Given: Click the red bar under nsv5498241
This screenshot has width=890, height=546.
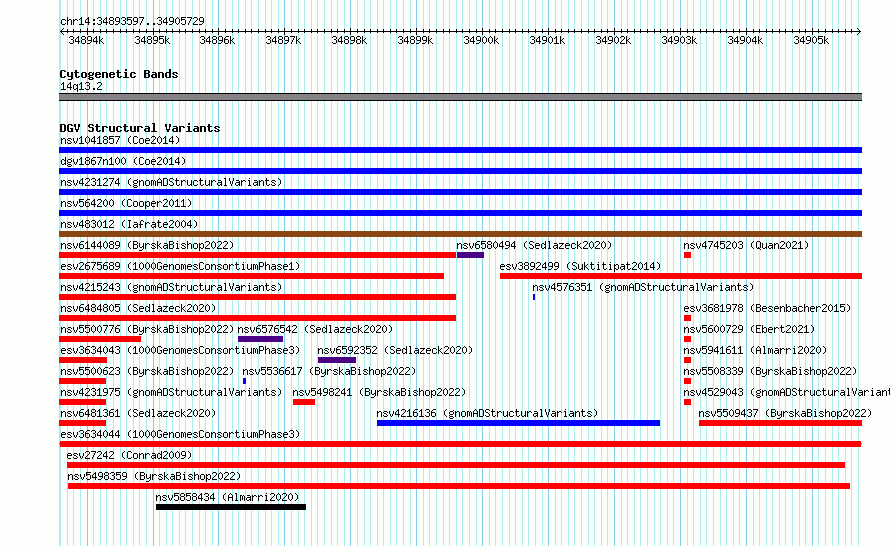Looking at the screenshot, I should point(304,402).
